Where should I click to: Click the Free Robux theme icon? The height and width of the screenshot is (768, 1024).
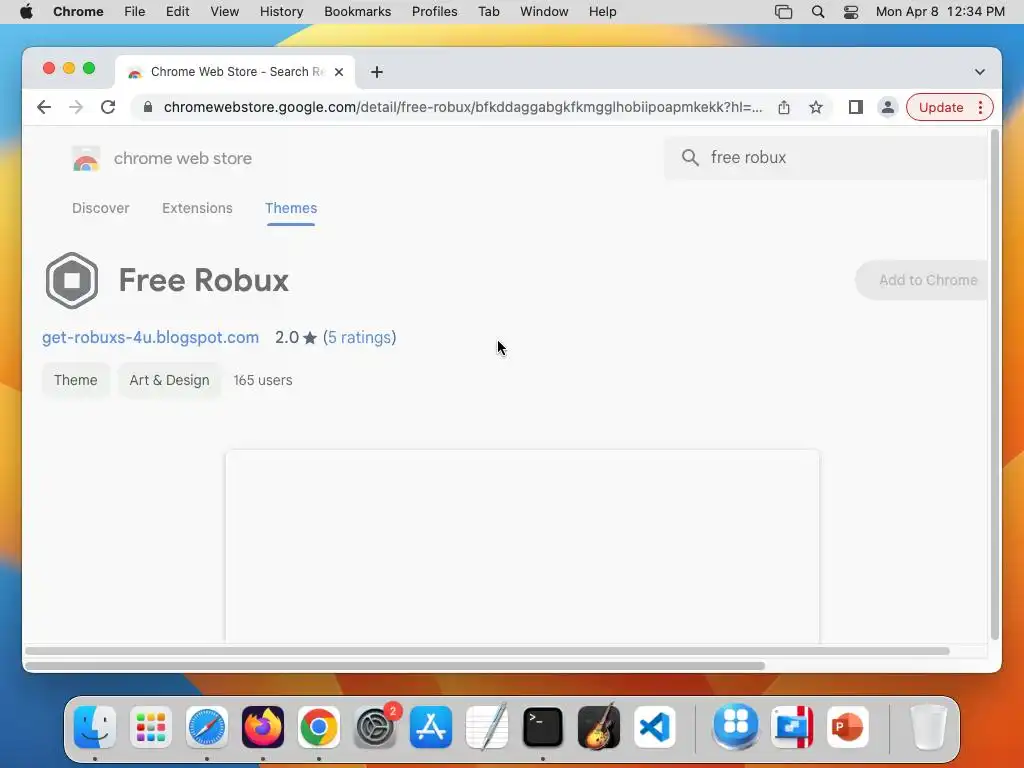[72, 280]
